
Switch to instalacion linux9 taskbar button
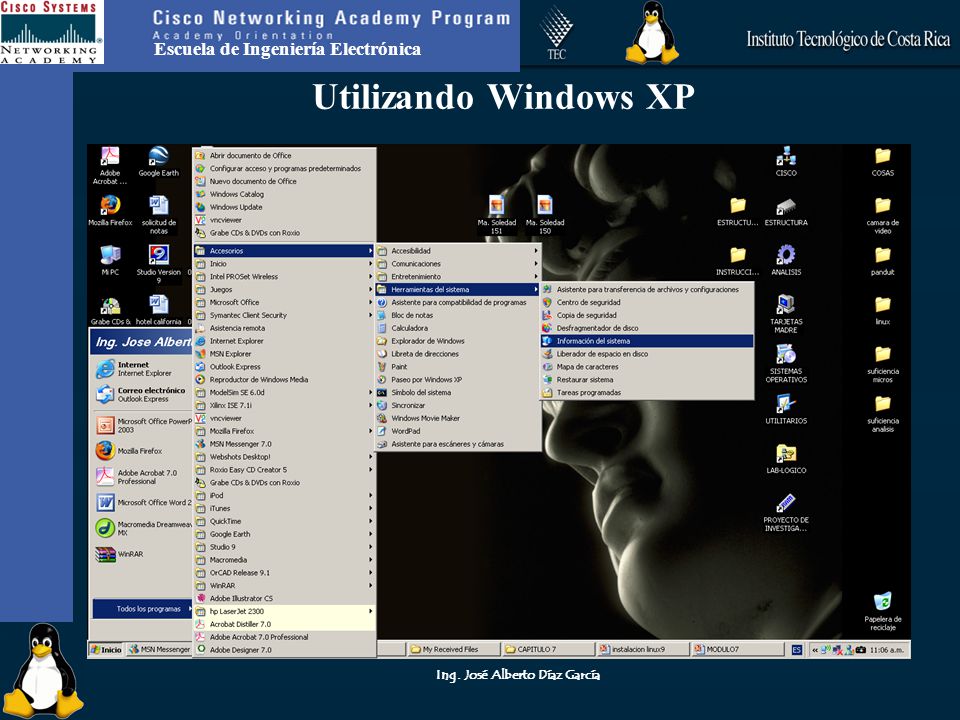643,649
